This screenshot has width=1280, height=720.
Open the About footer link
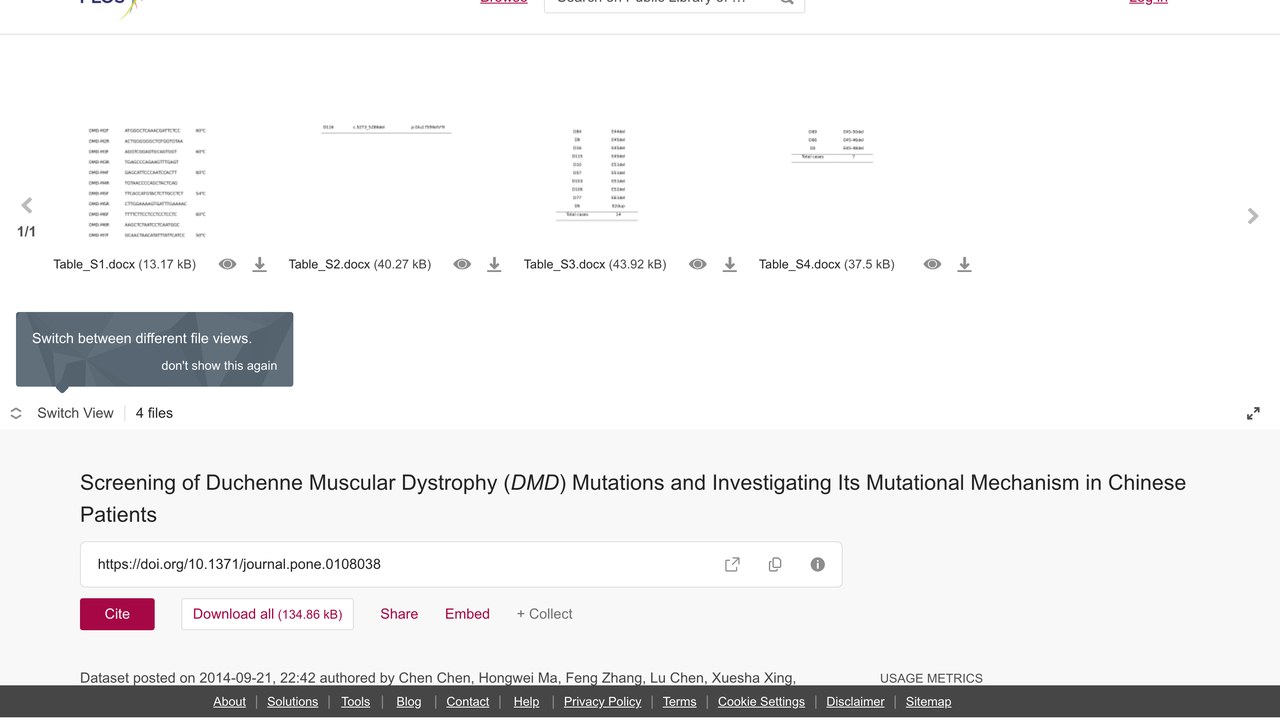(x=229, y=702)
